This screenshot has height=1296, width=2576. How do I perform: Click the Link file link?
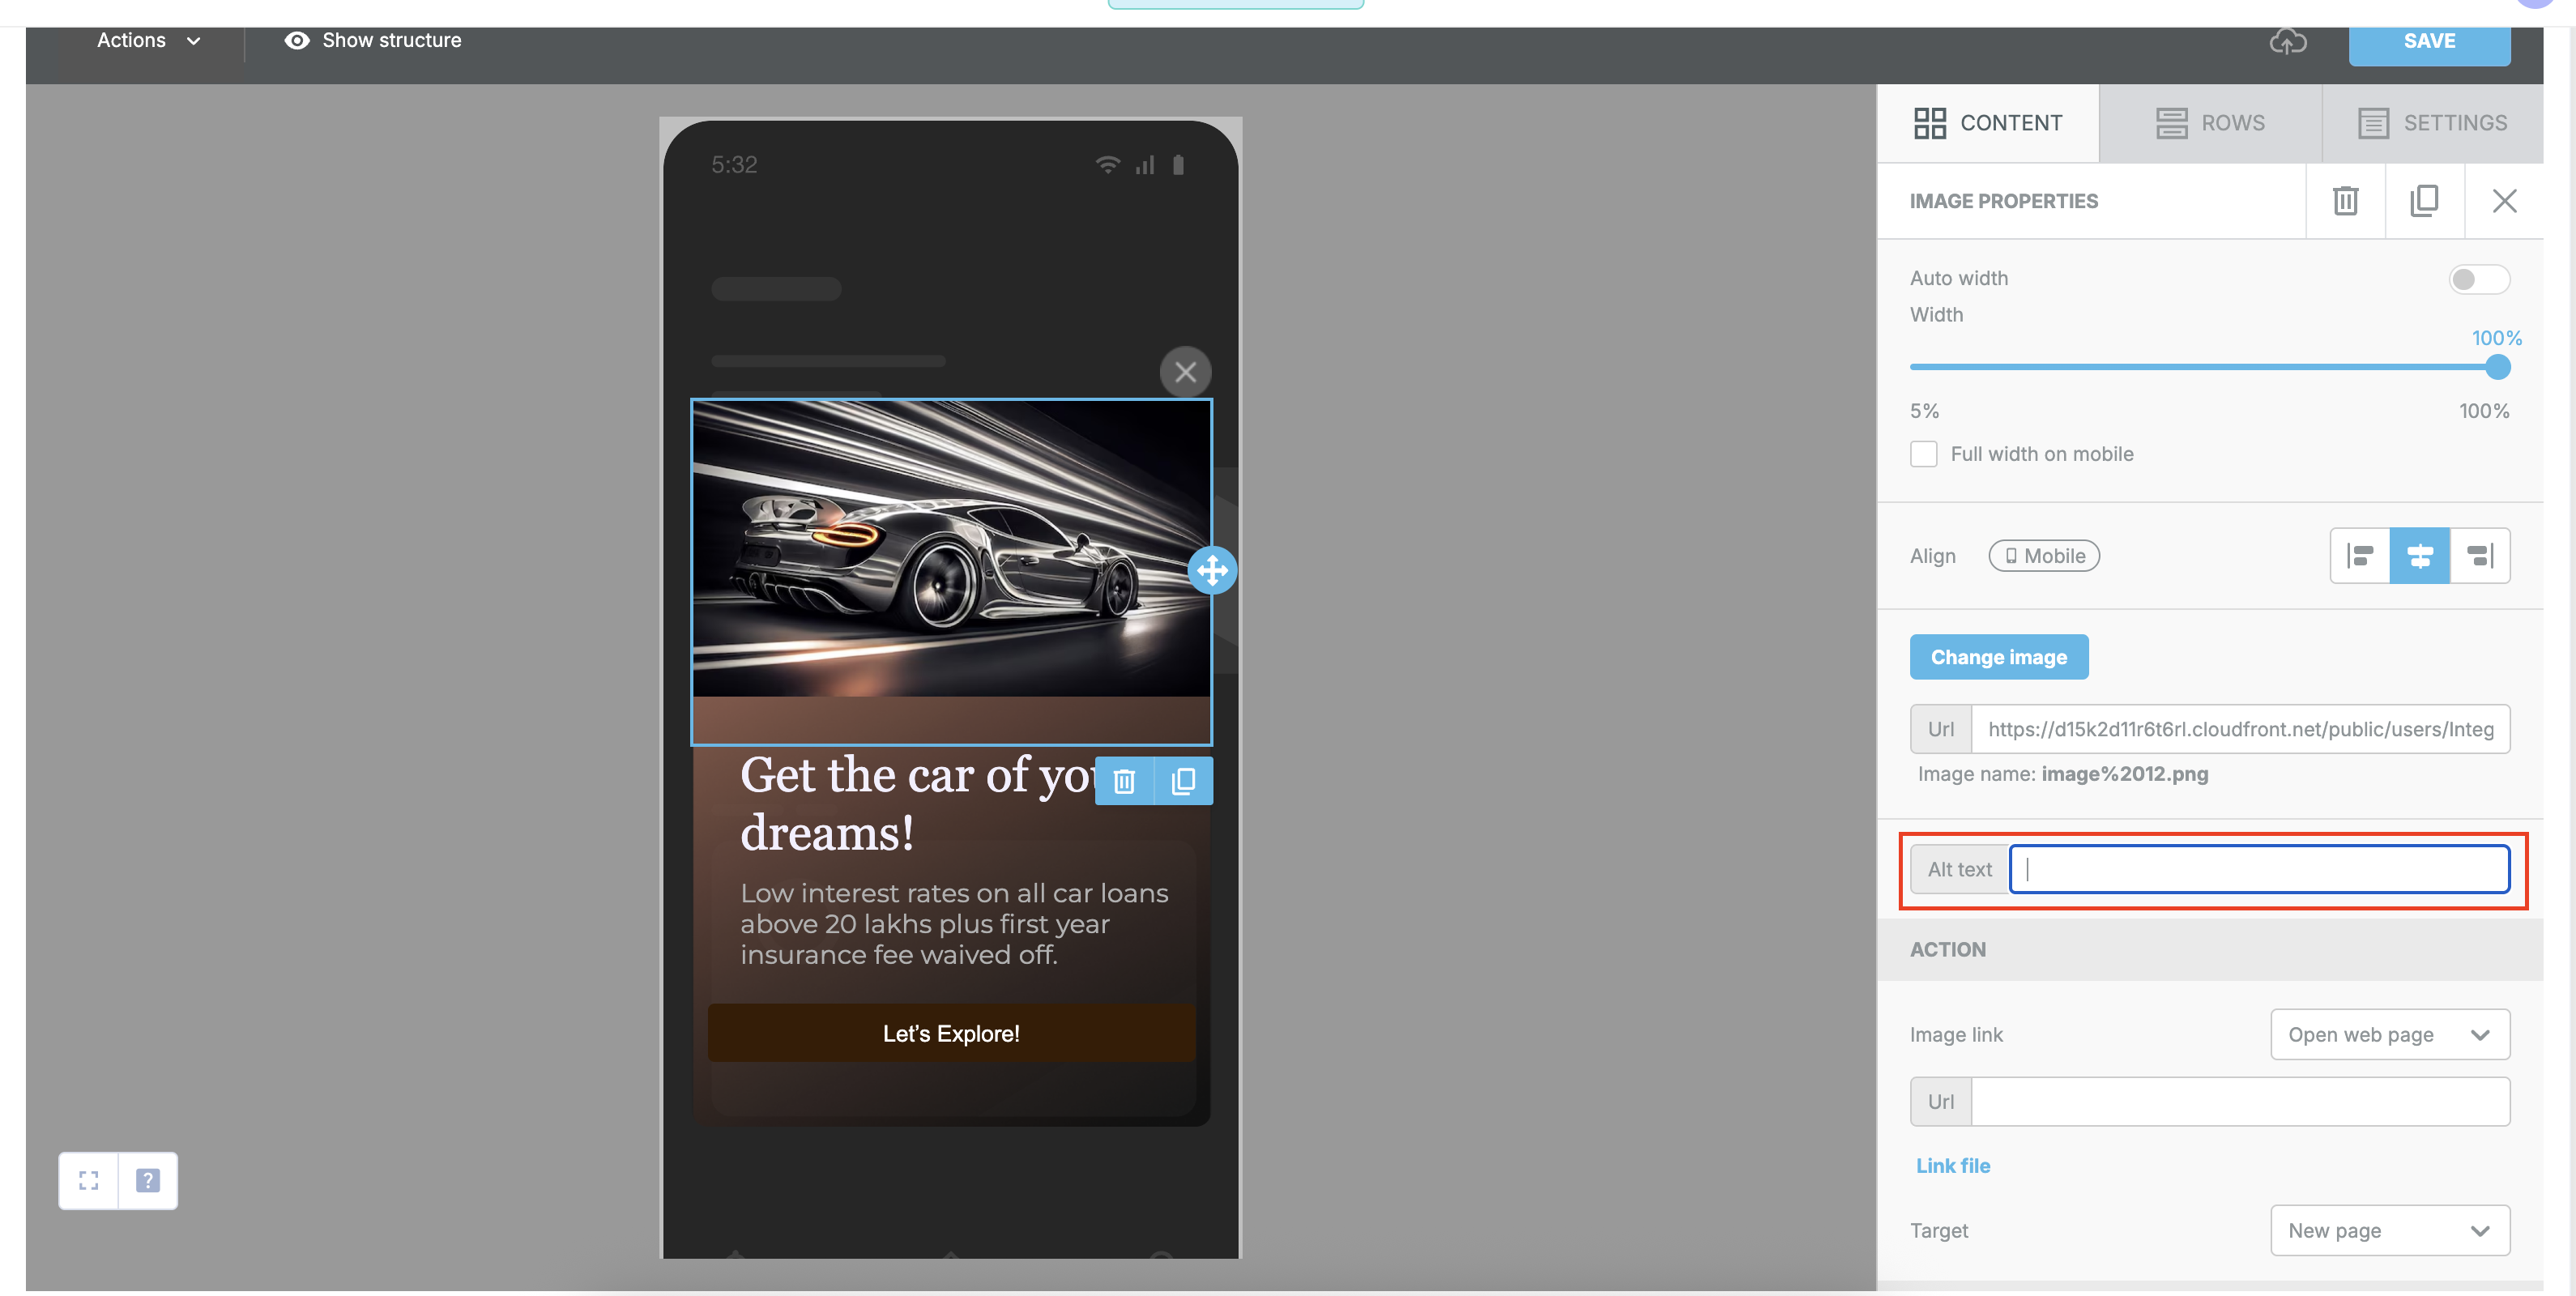(x=1952, y=1165)
